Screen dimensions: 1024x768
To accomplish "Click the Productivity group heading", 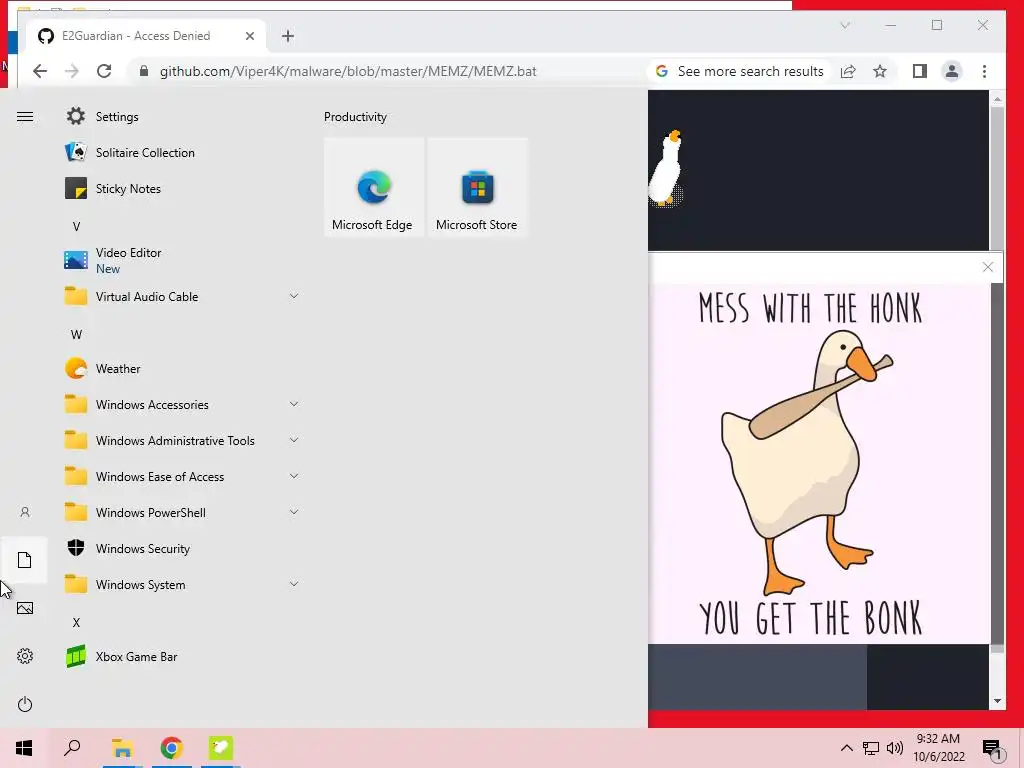I will [x=355, y=117].
